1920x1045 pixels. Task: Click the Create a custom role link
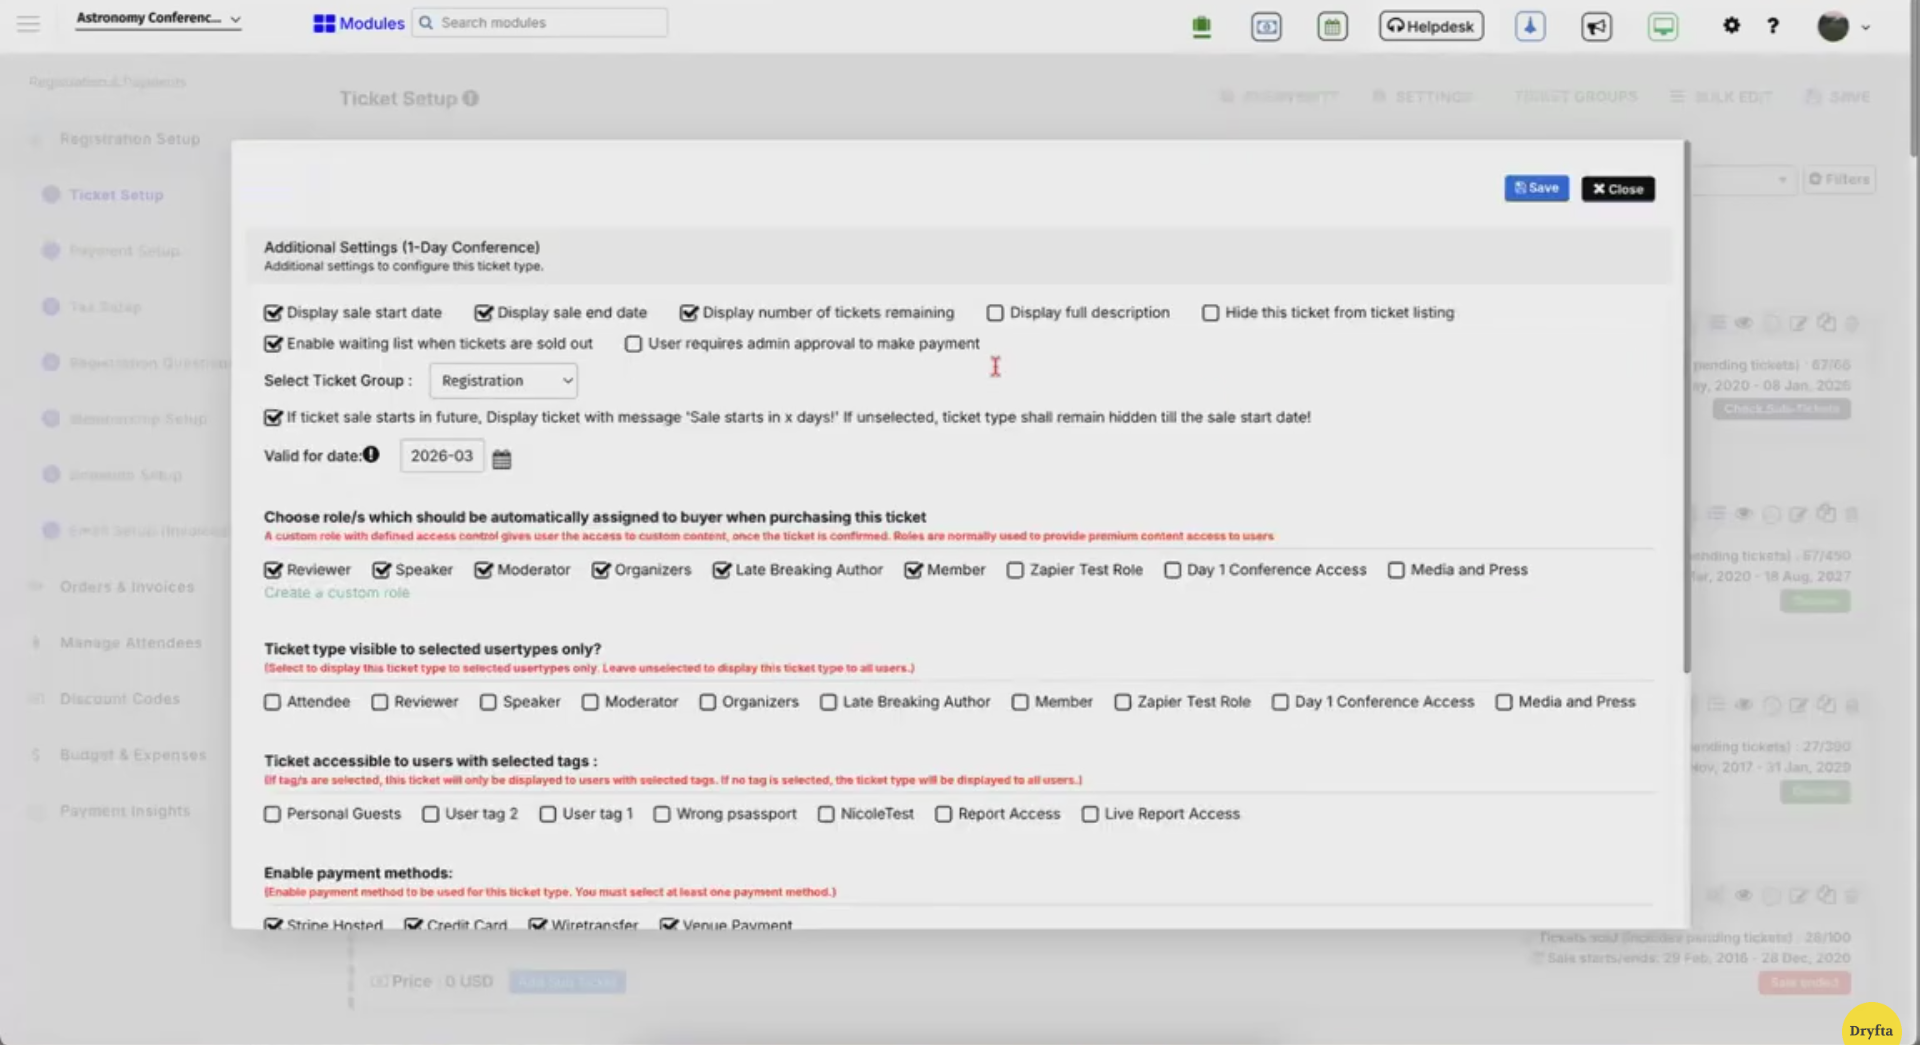tap(336, 592)
